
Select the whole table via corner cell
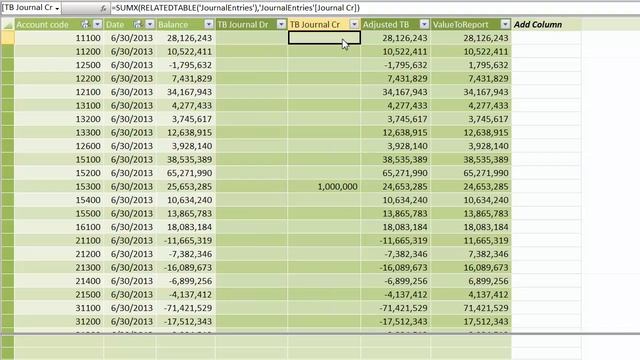click(8, 24)
